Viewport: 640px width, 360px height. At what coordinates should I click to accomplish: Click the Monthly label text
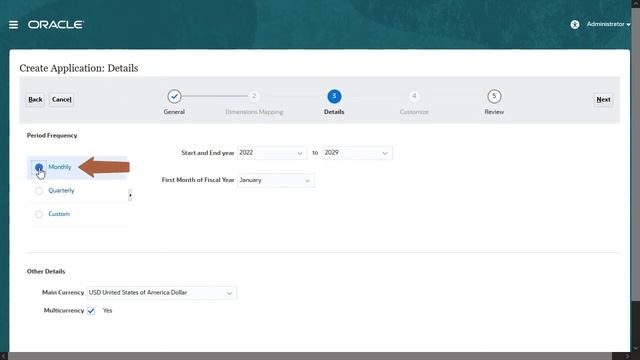point(60,167)
